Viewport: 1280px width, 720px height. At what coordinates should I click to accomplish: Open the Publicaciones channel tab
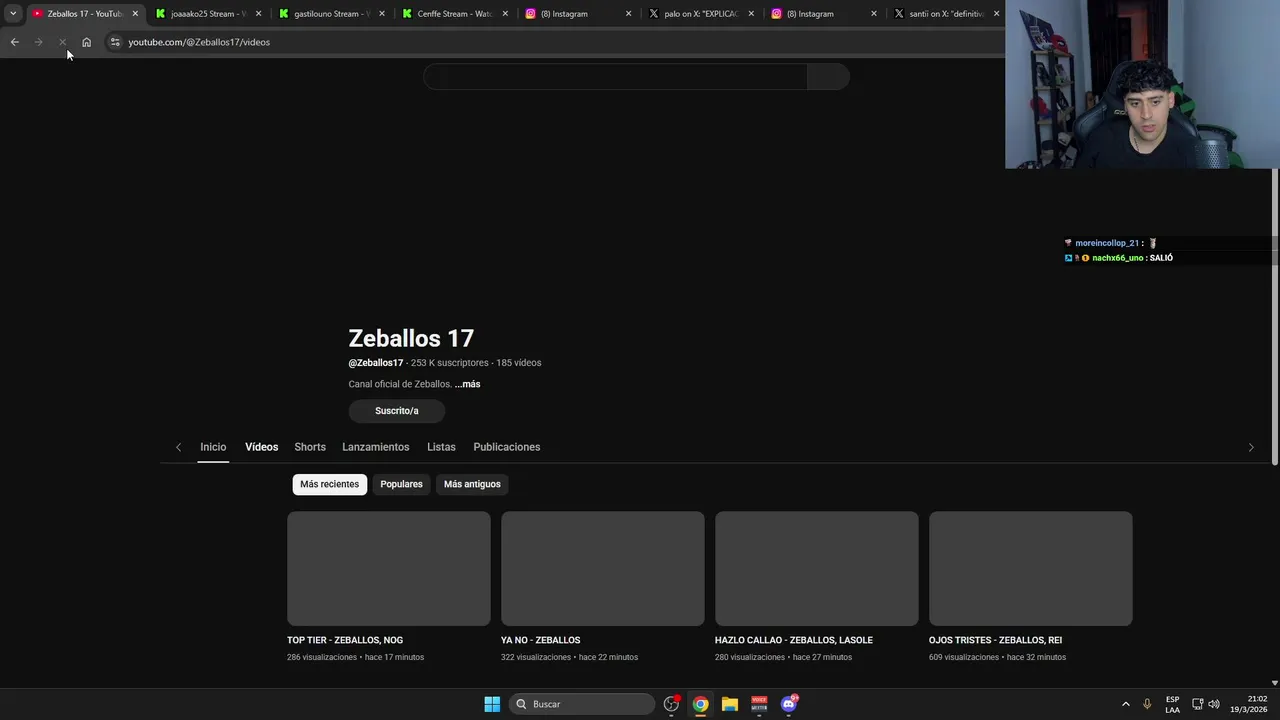tap(507, 447)
